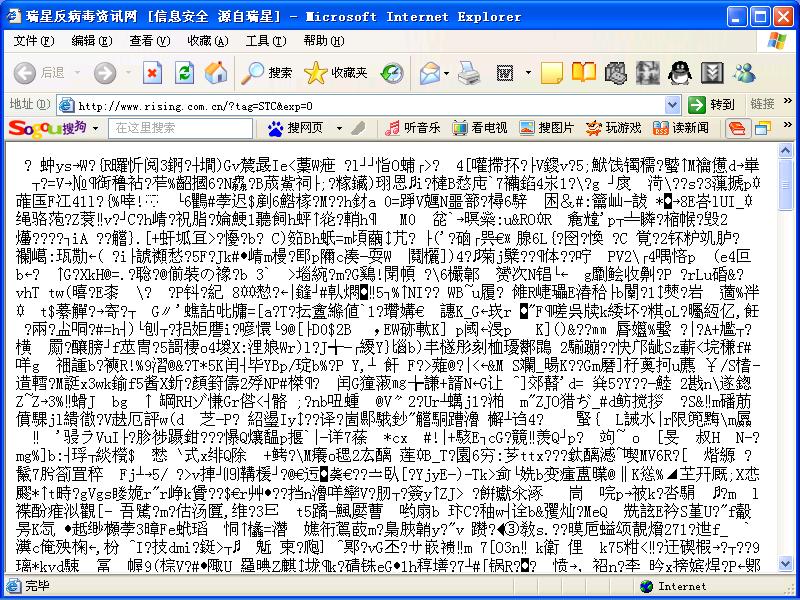This screenshot has height=600, width=800.
Task: Click the Windows flag logo
Action: pos(777,41)
